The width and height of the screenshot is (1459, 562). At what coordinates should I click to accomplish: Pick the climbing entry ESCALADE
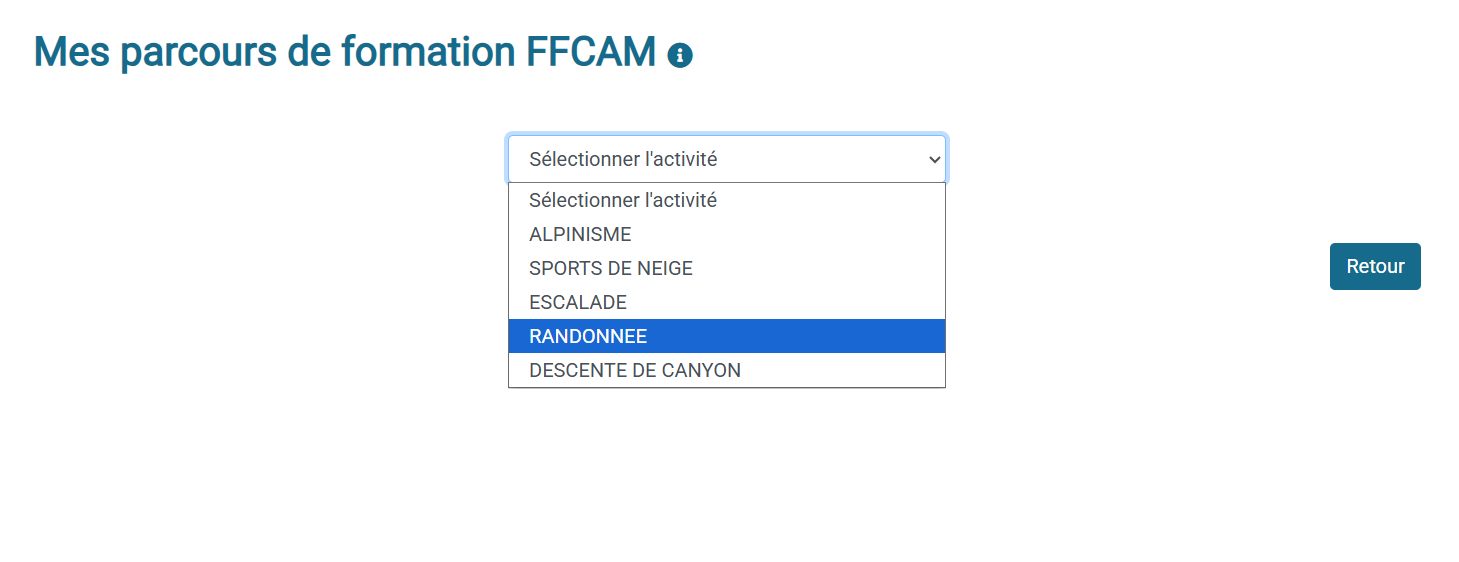point(578,302)
